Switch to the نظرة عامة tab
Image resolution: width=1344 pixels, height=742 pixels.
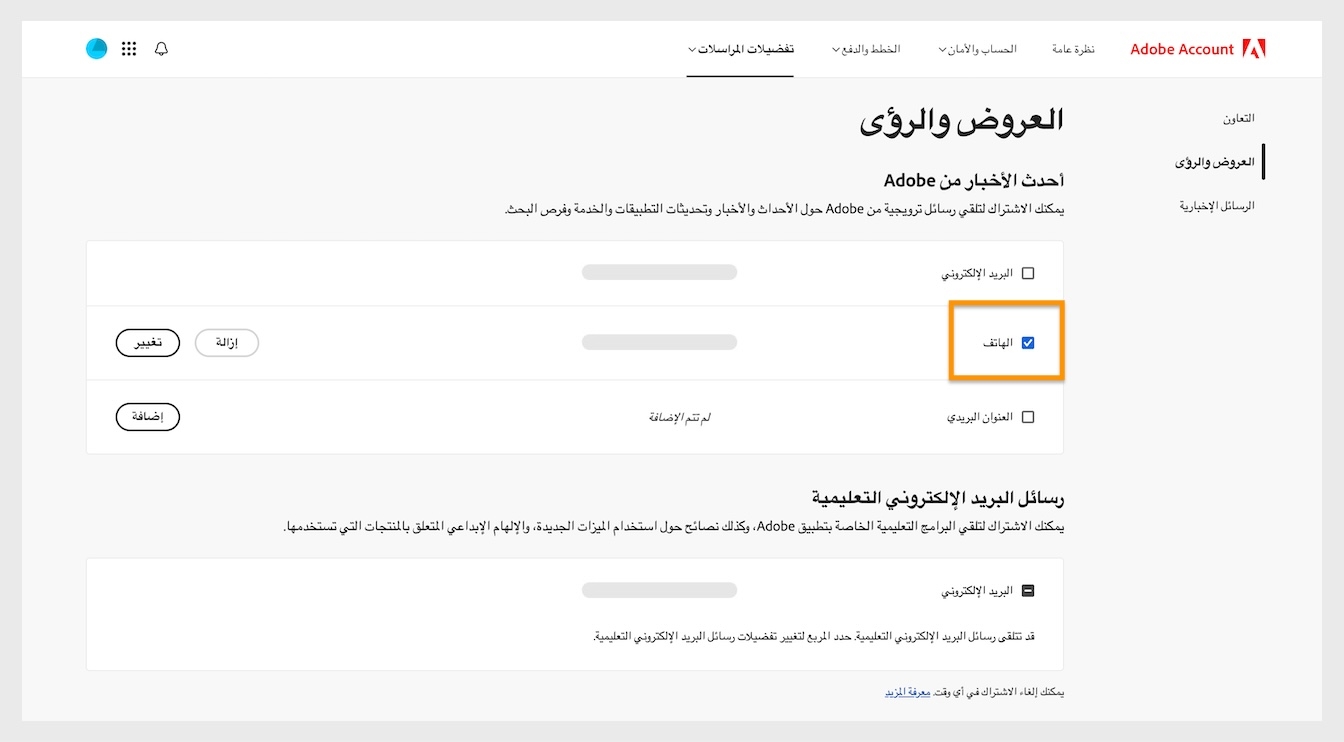[x=1073, y=48]
